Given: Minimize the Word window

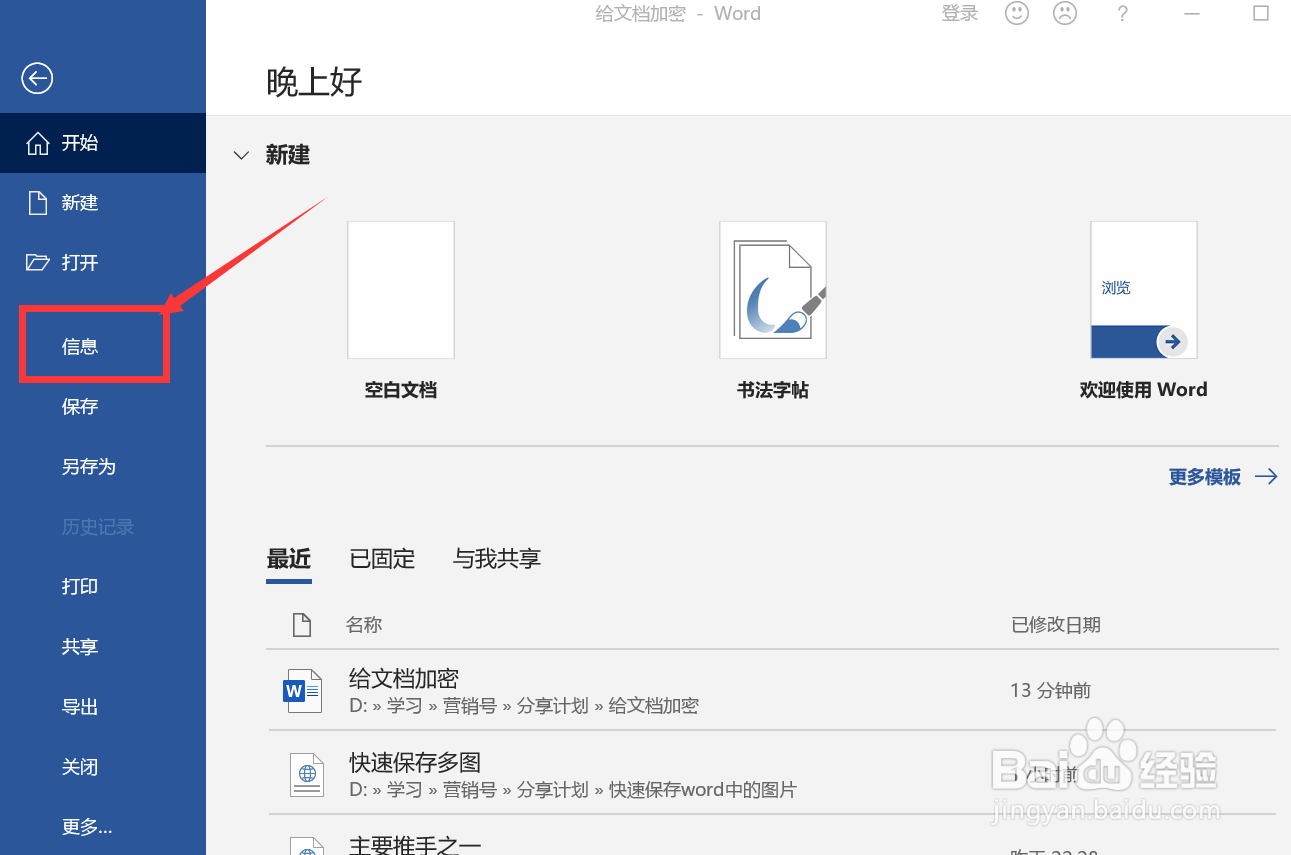Looking at the screenshot, I should (1192, 14).
